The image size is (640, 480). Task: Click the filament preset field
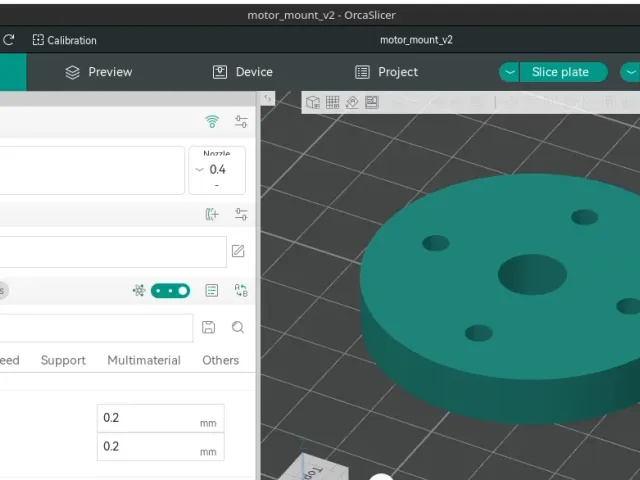[x=113, y=252]
